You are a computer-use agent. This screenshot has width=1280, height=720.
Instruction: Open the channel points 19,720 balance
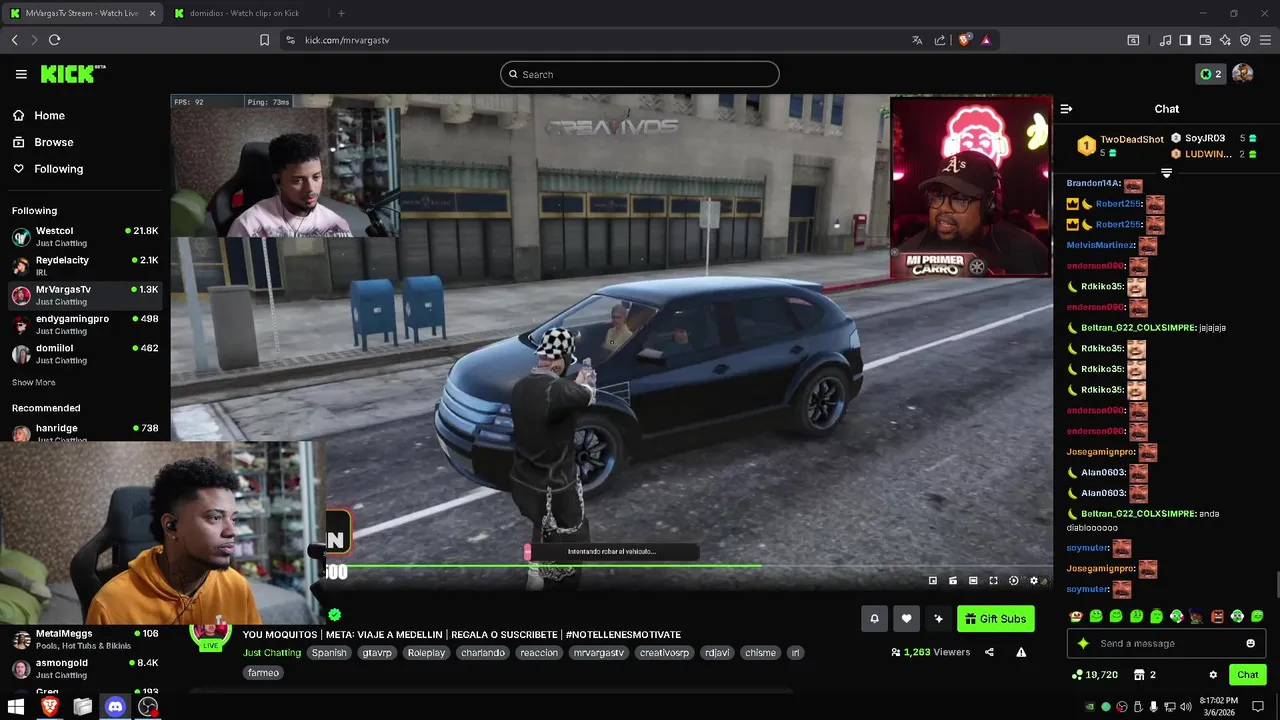pos(1094,675)
